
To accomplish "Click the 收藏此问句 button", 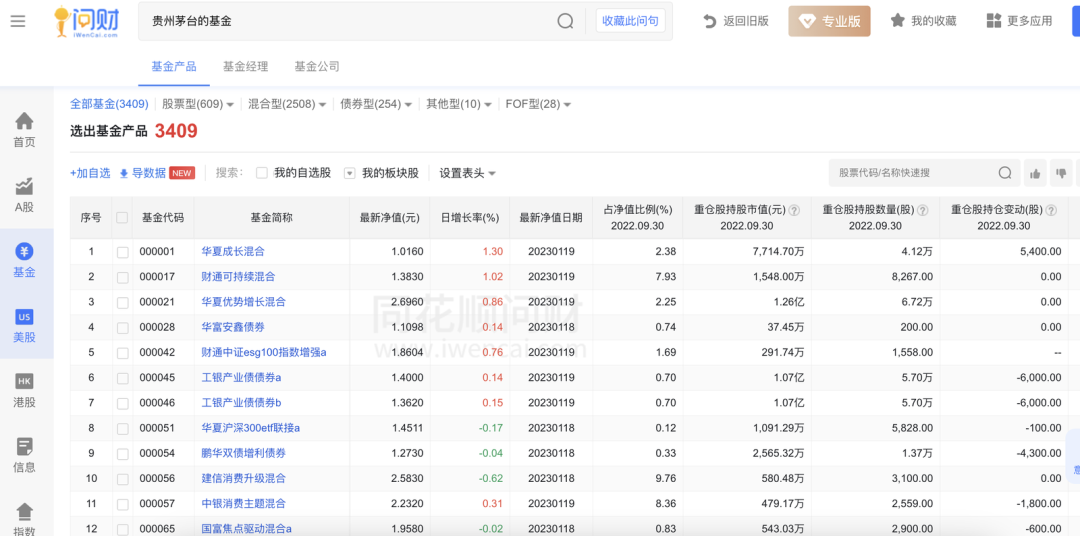I will pyautogui.click(x=630, y=21).
